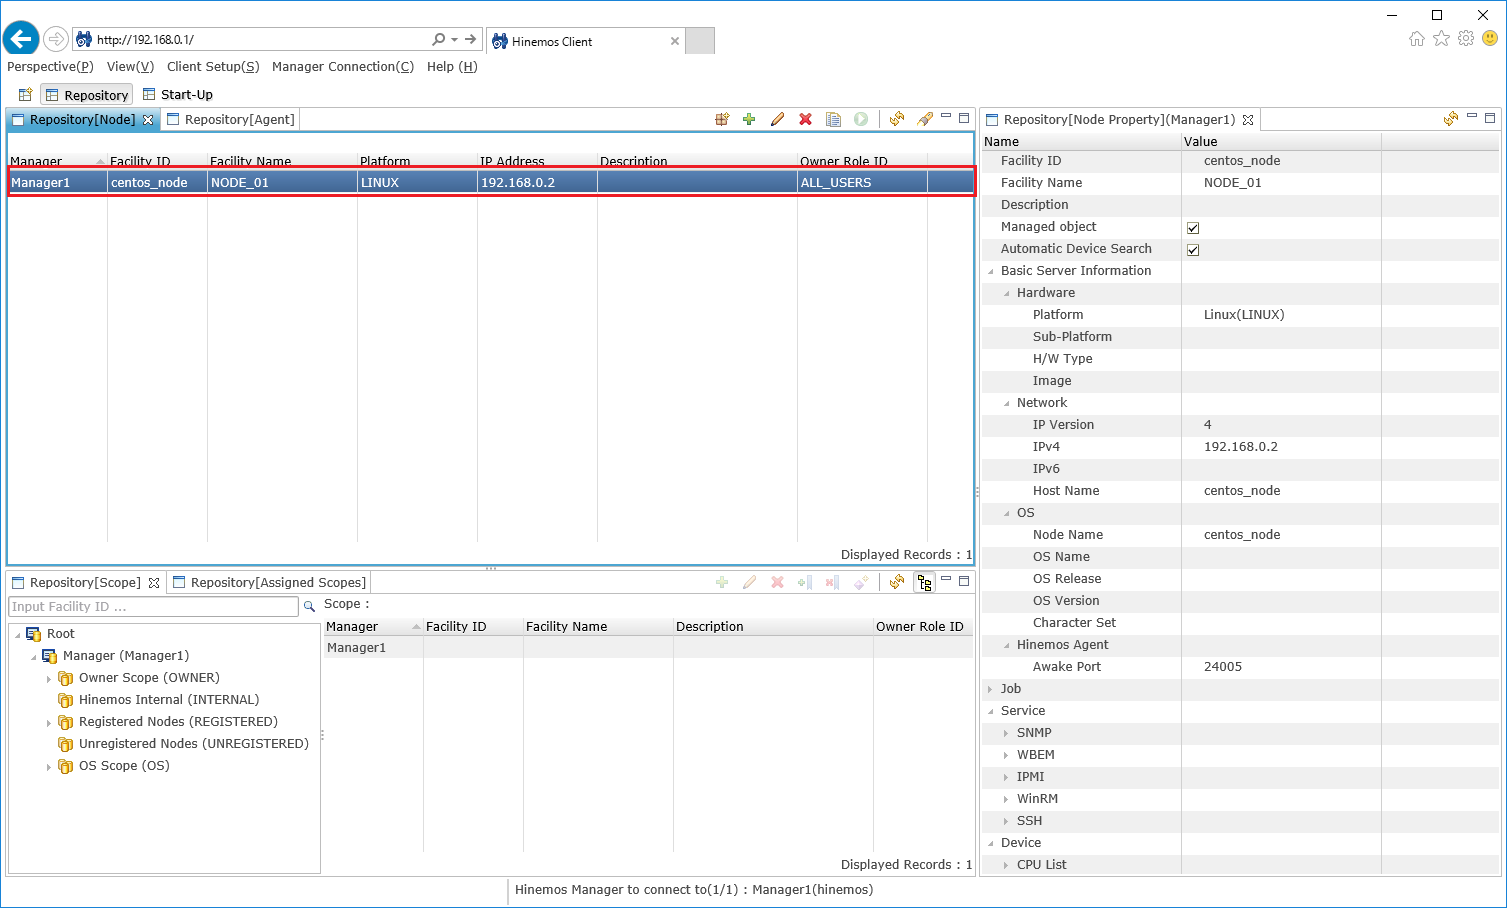Click the Input Facility ID search field
Image resolution: width=1507 pixels, height=908 pixels.
click(154, 607)
